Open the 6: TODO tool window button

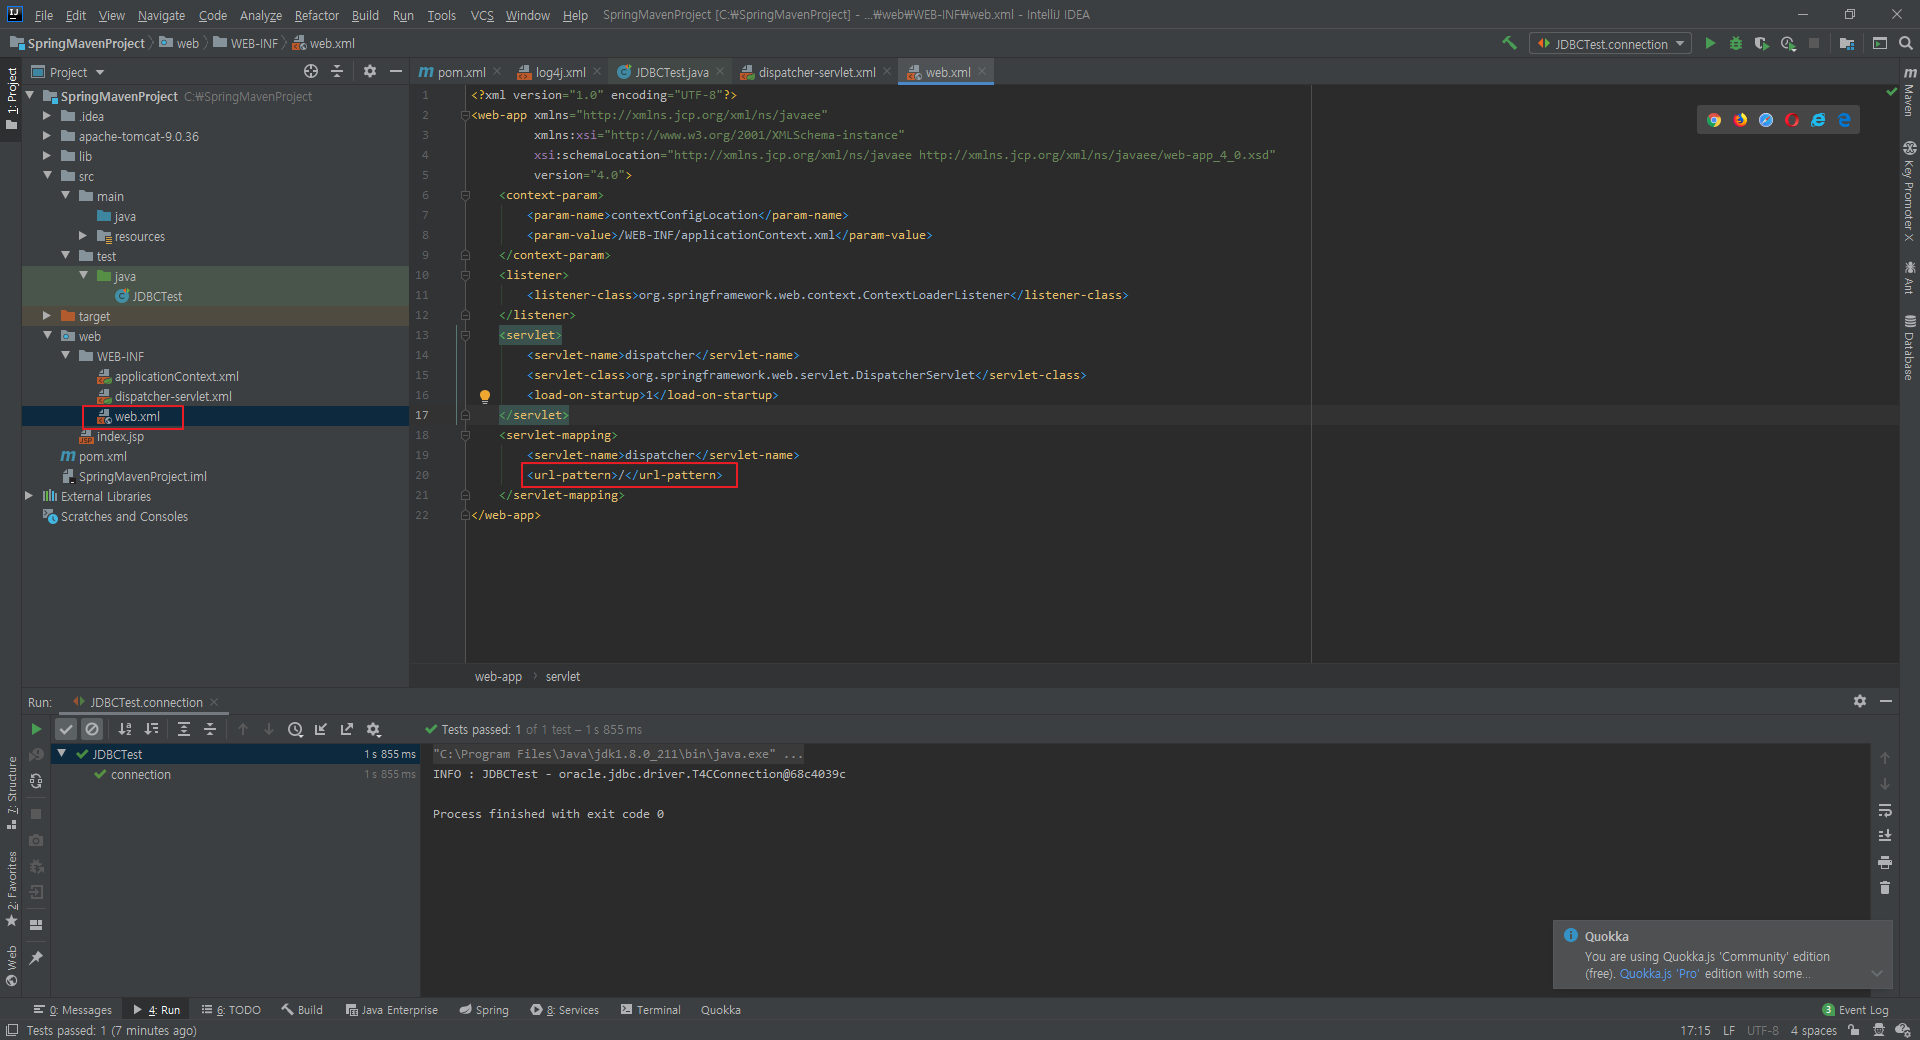click(231, 1010)
